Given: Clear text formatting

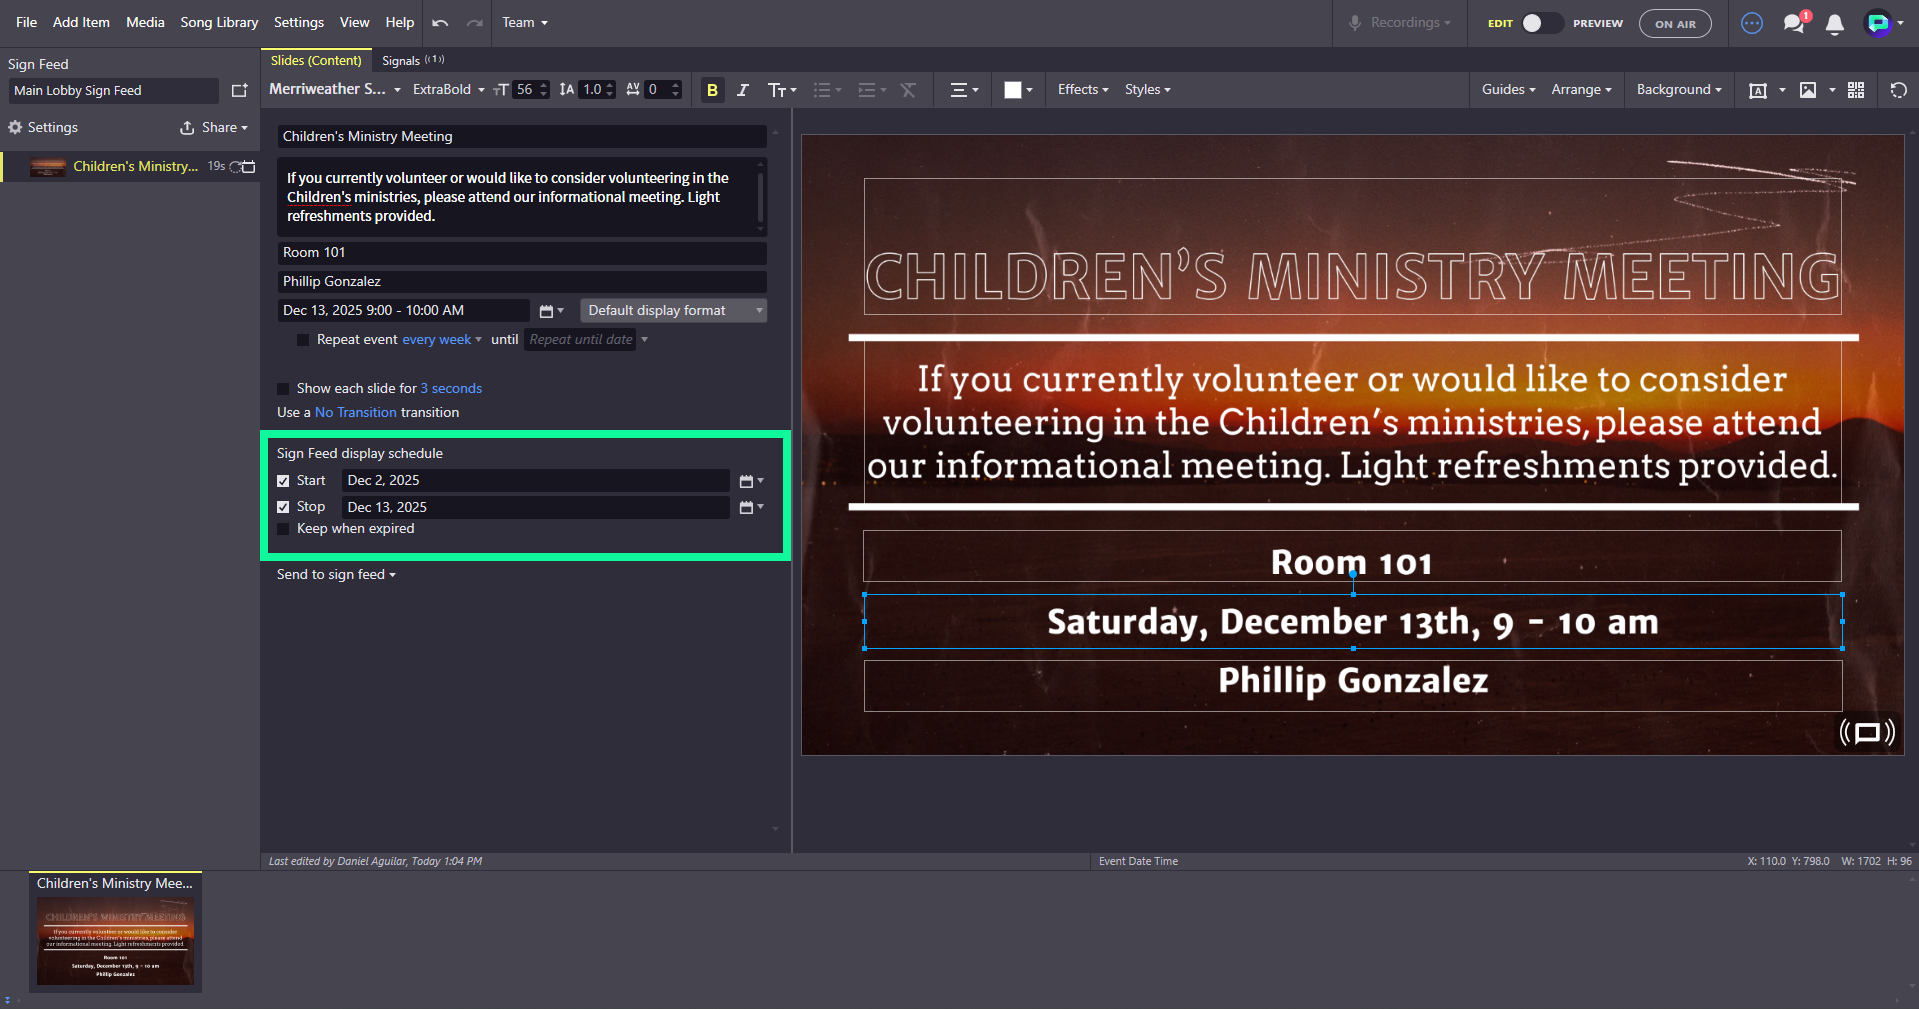Looking at the screenshot, I should point(908,90).
